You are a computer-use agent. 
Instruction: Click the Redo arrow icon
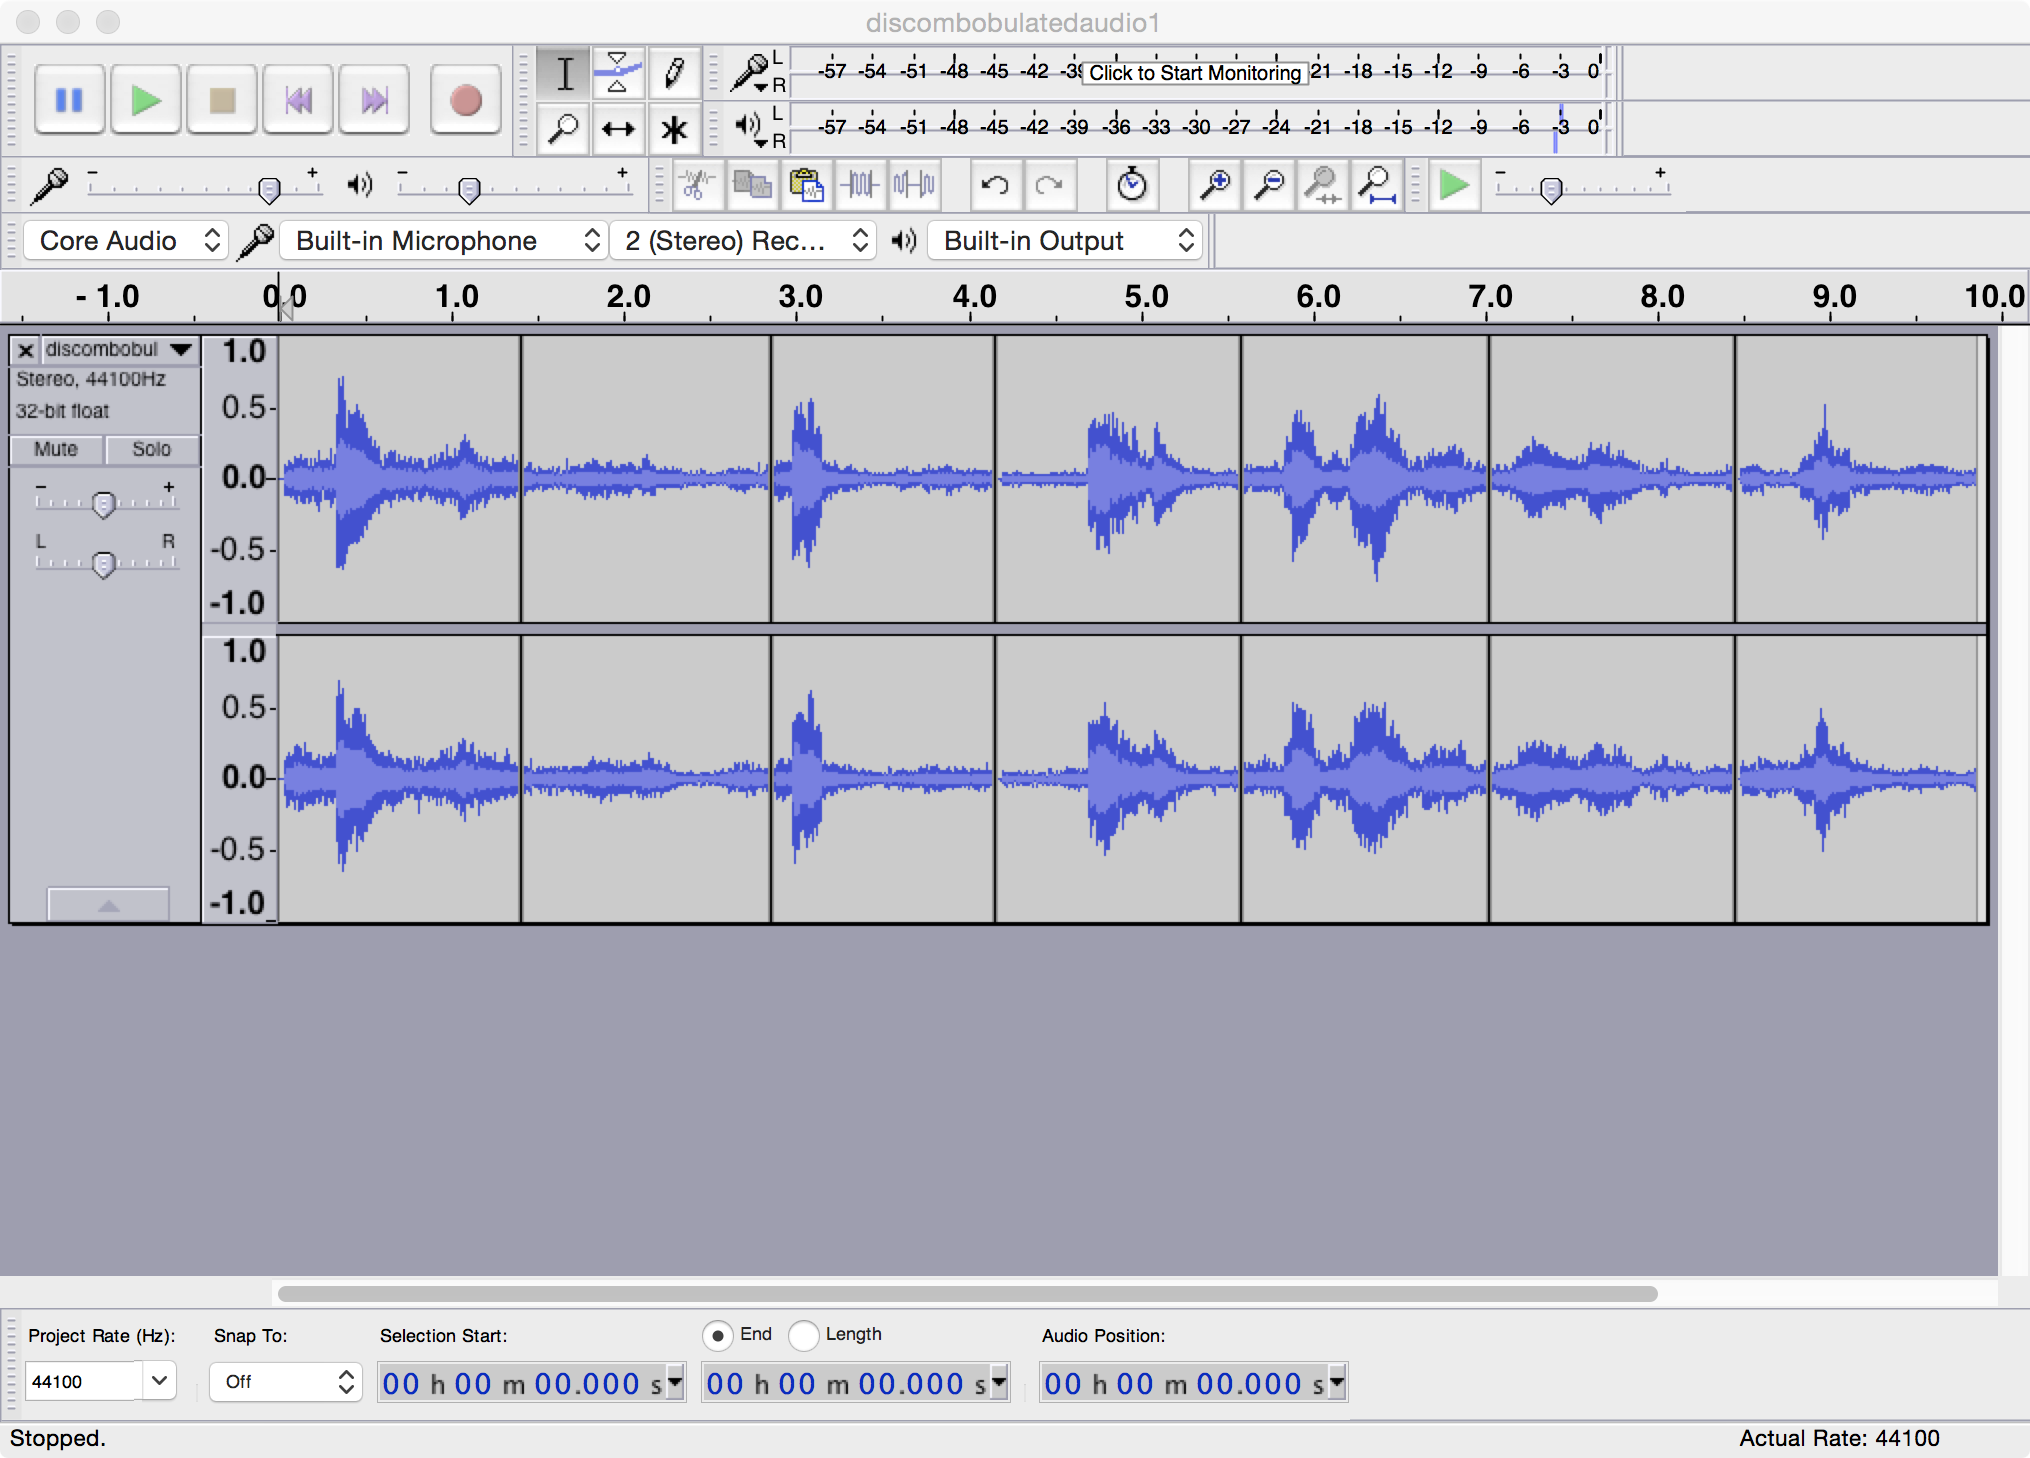1049,185
